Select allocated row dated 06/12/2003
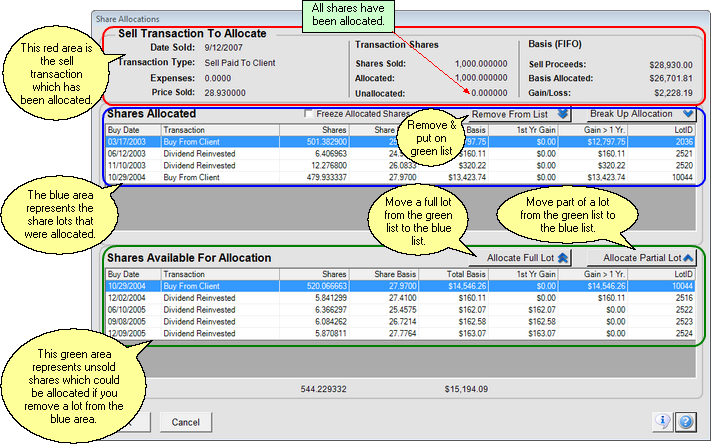This screenshot has width=711, height=445. click(x=400, y=154)
